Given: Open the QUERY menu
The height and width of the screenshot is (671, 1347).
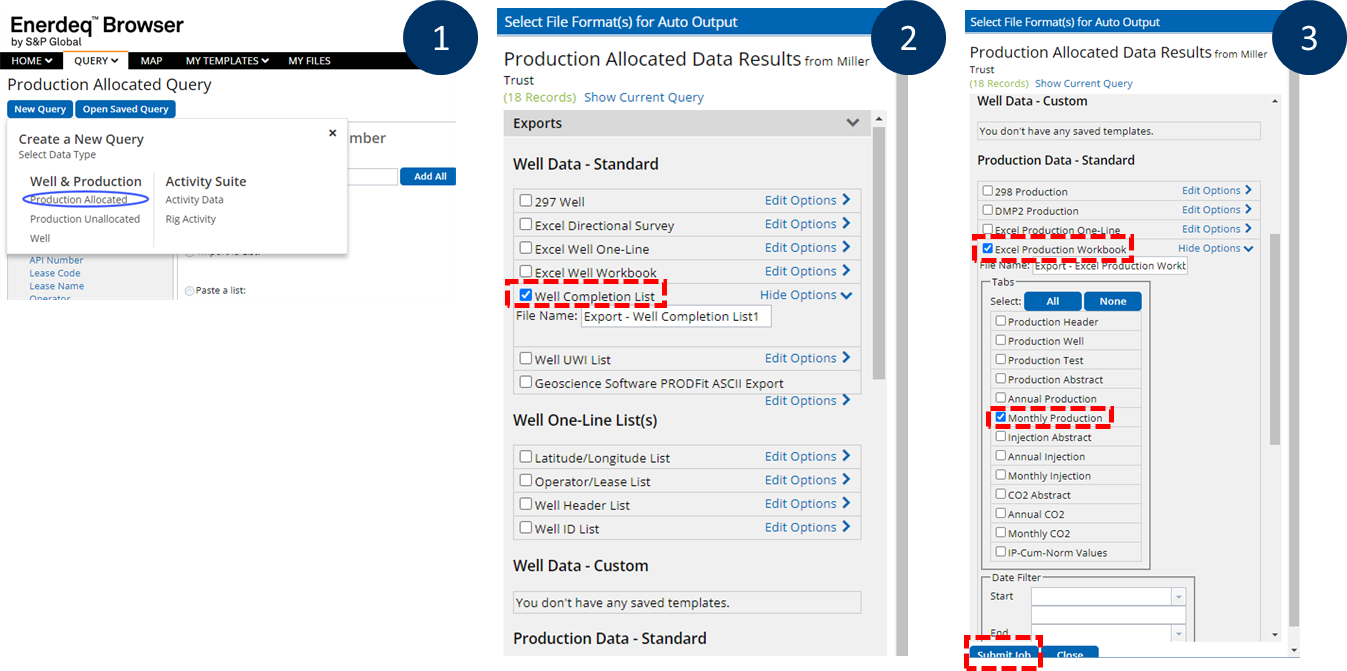Looking at the screenshot, I should (x=96, y=61).
